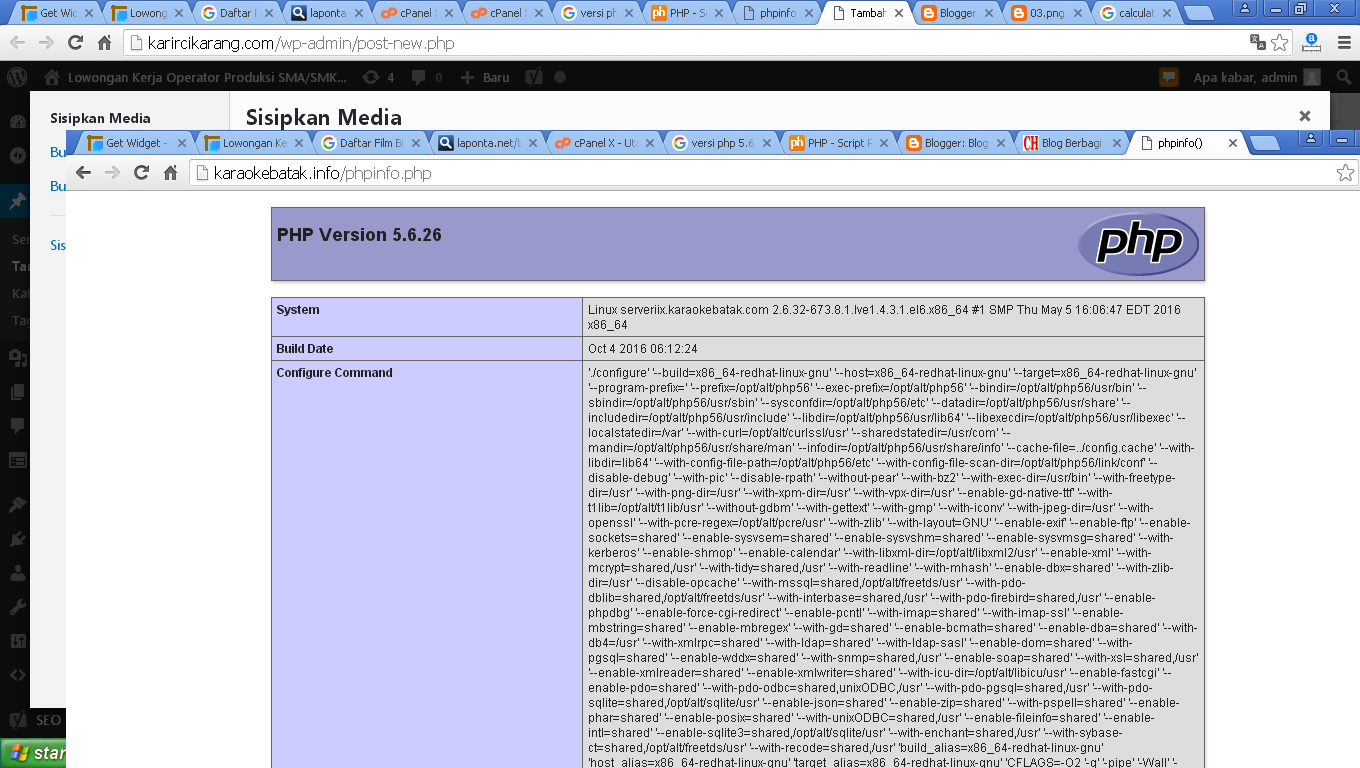Click build date value Oct 4 2016 06:12:24
This screenshot has height=768, width=1360.
[x=643, y=349]
